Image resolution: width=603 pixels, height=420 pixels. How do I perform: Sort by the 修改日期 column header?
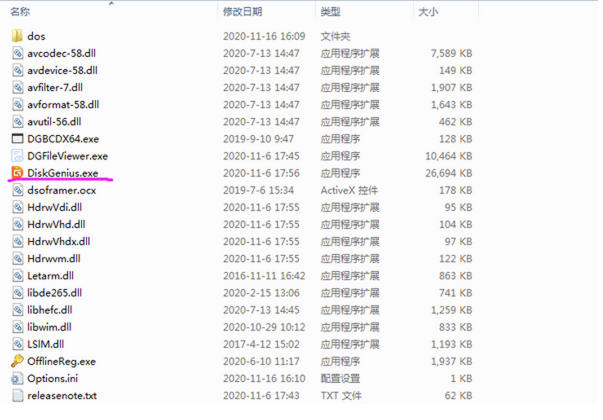click(x=243, y=12)
